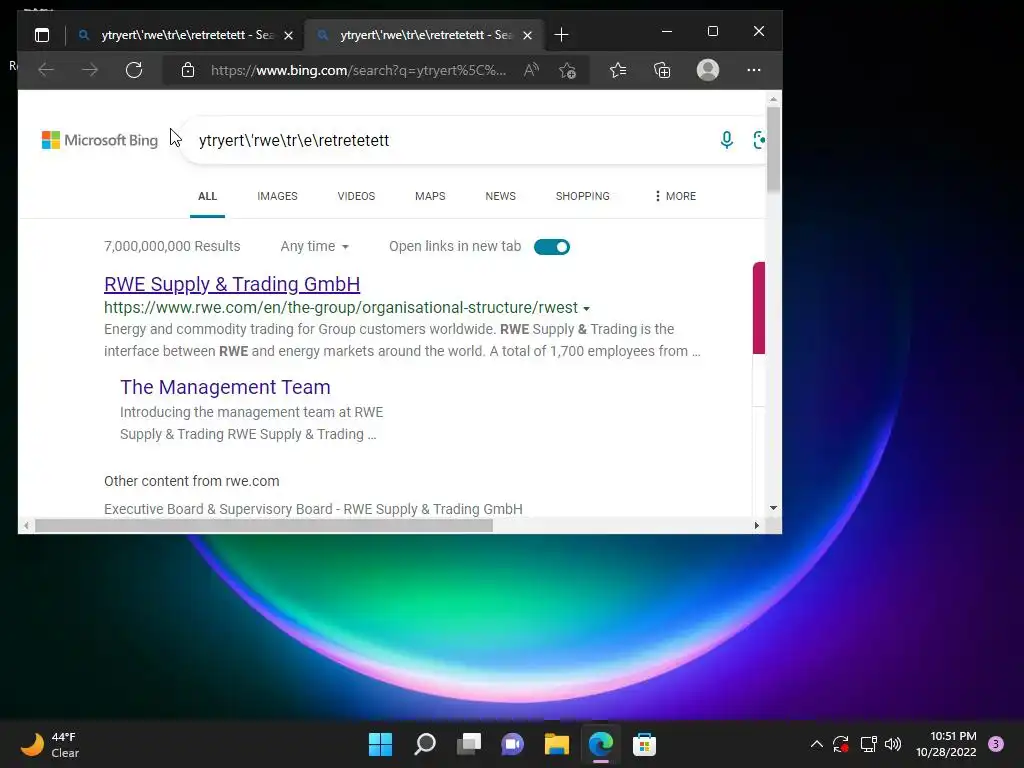Click the browser forward arrow
1024x768 pixels.
coord(90,70)
